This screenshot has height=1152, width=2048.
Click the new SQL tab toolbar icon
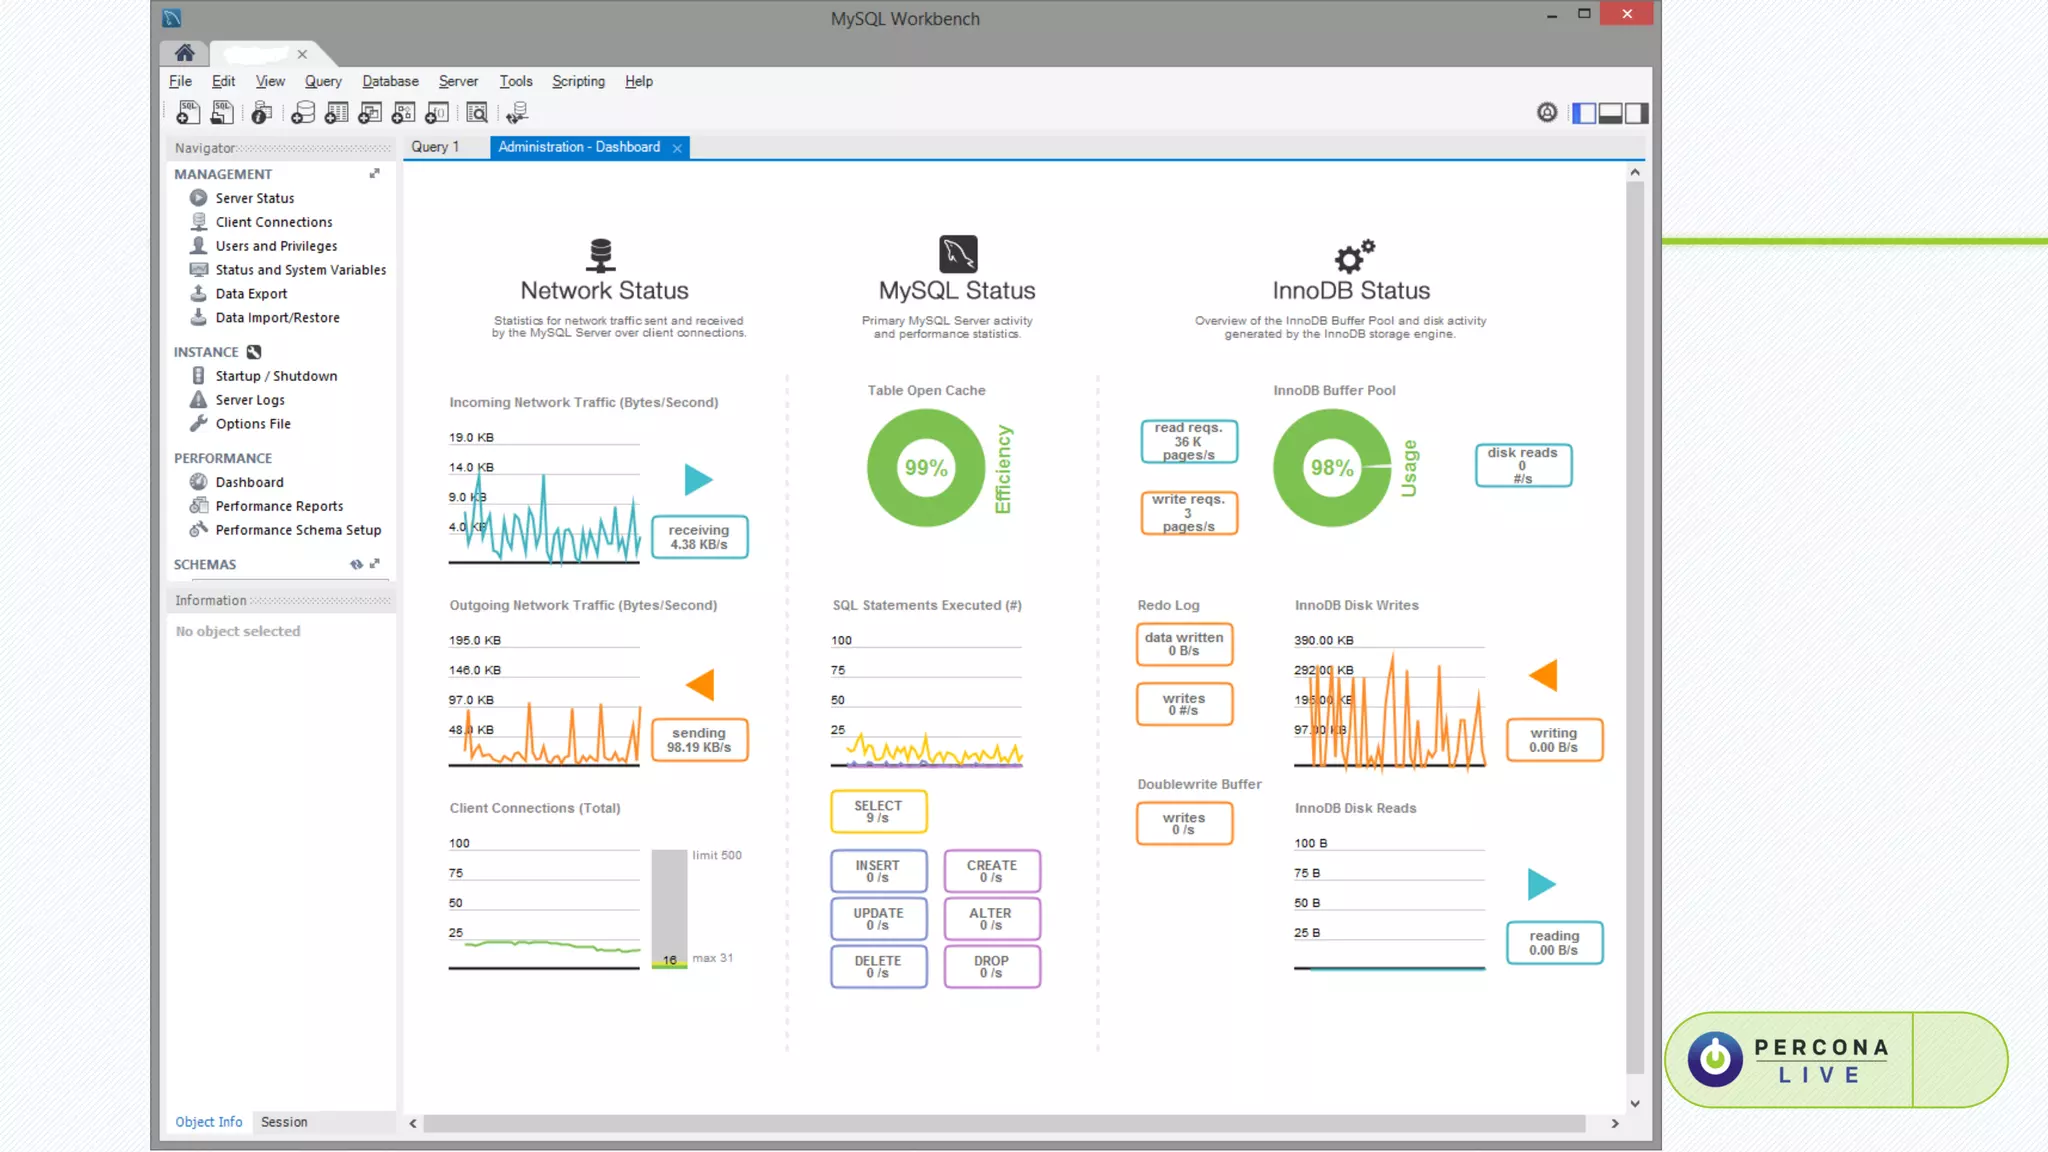[x=188, y=113]
